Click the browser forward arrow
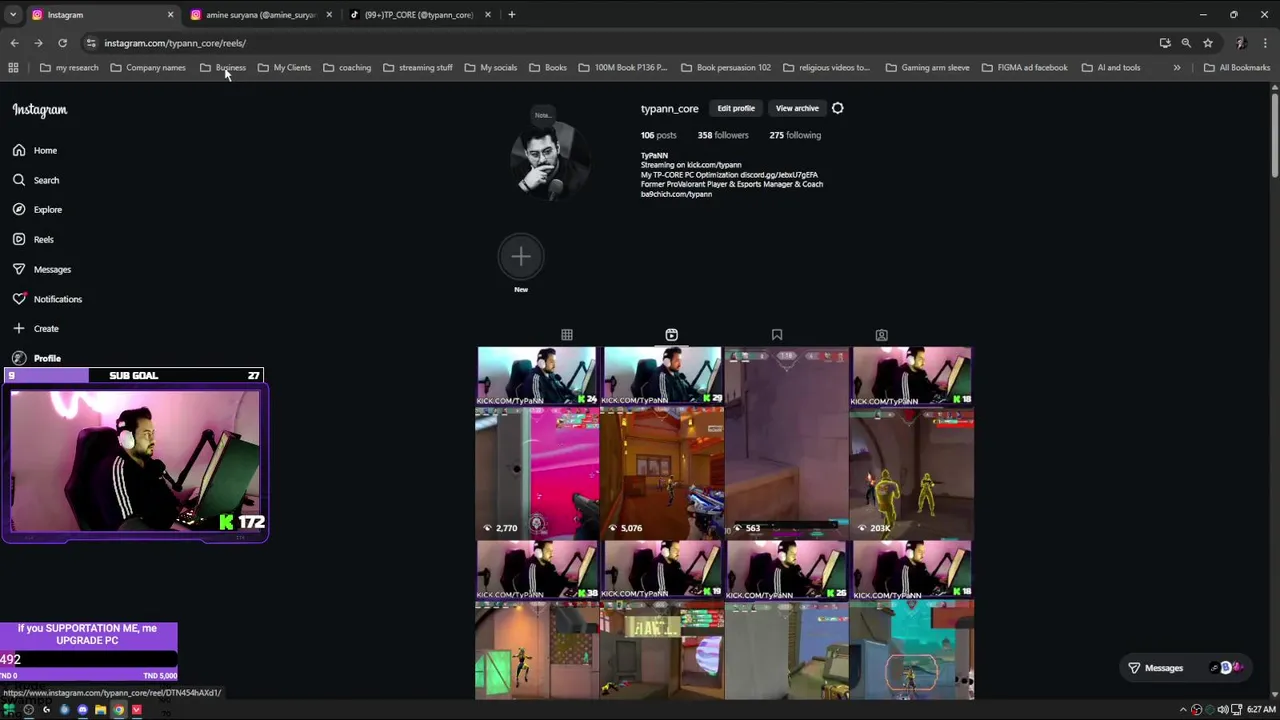The height and width of the screenshot is (720, 1280). click(x=38, y=43)
